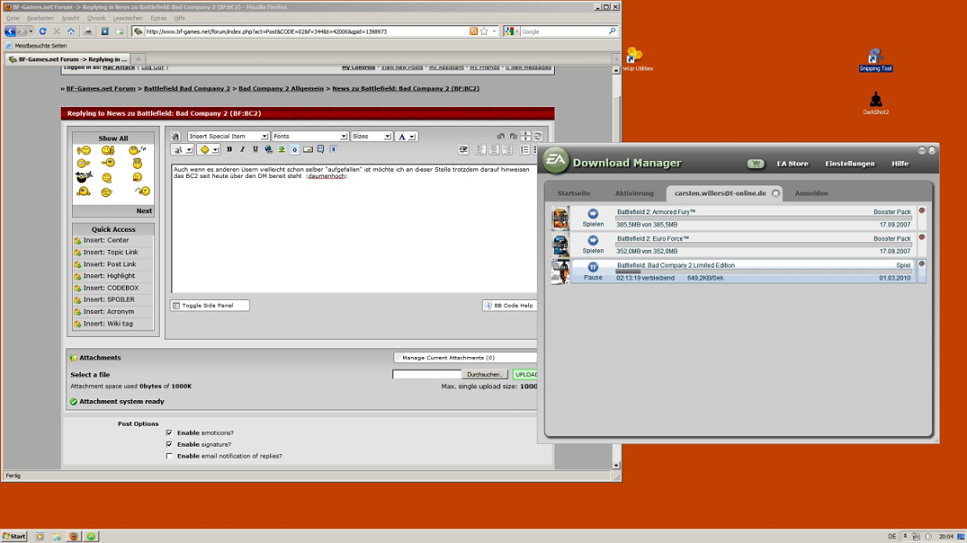Open the Meistbesuchte Seiten bookmarks folder
Viewport: 967px width, 543px height.
tap(36, 46)
